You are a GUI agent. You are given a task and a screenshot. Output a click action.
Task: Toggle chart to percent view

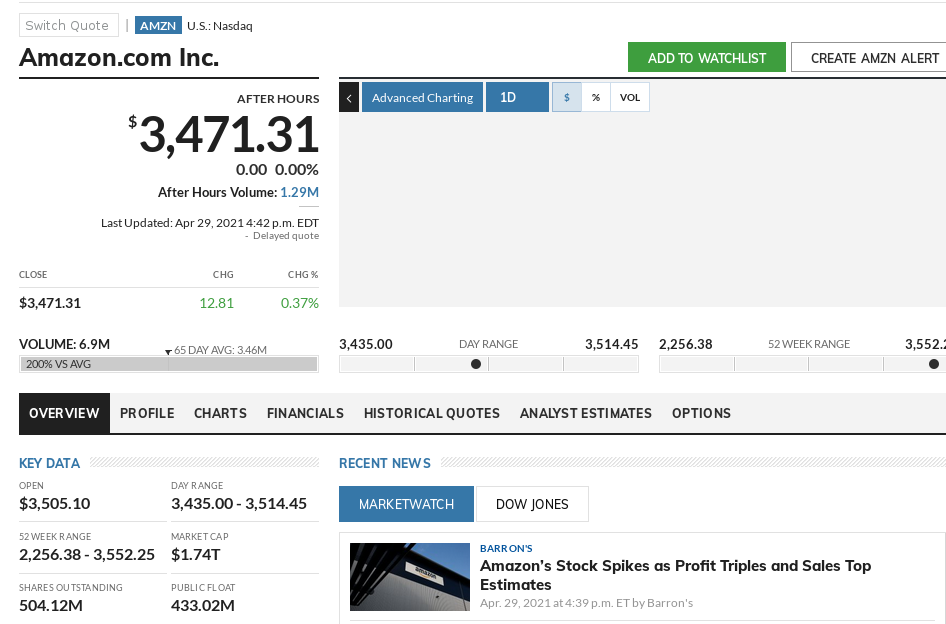click(x=596, y=97)
